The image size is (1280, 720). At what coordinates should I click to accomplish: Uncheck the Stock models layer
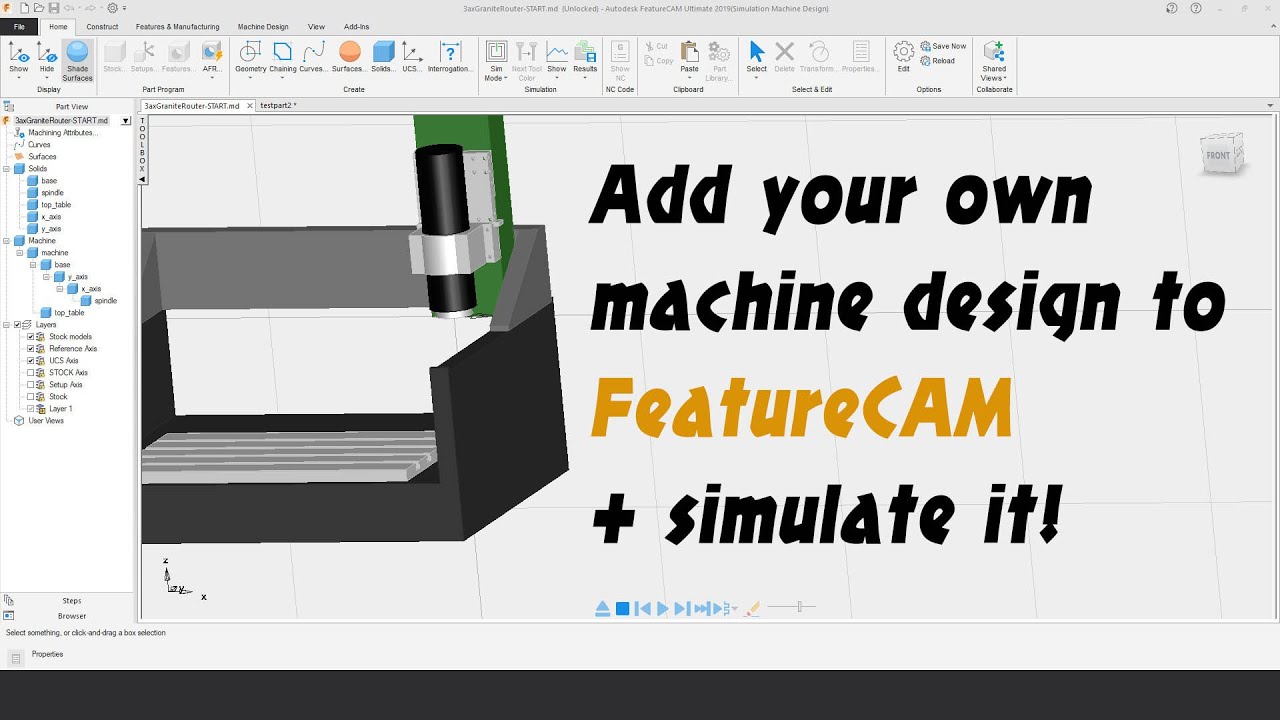pos(30,337)
